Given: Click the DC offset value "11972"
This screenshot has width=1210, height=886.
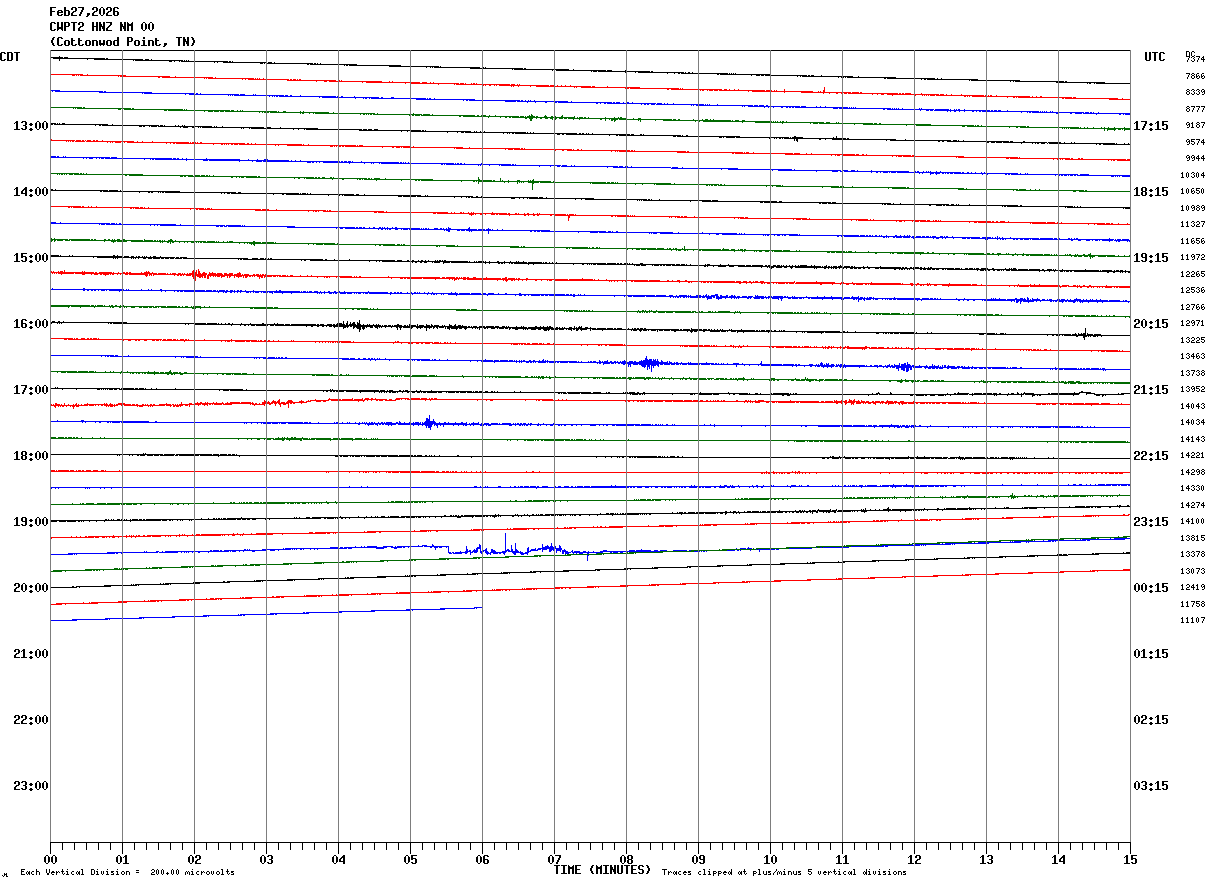Looking at the screenshot, I should point(1192,257).
